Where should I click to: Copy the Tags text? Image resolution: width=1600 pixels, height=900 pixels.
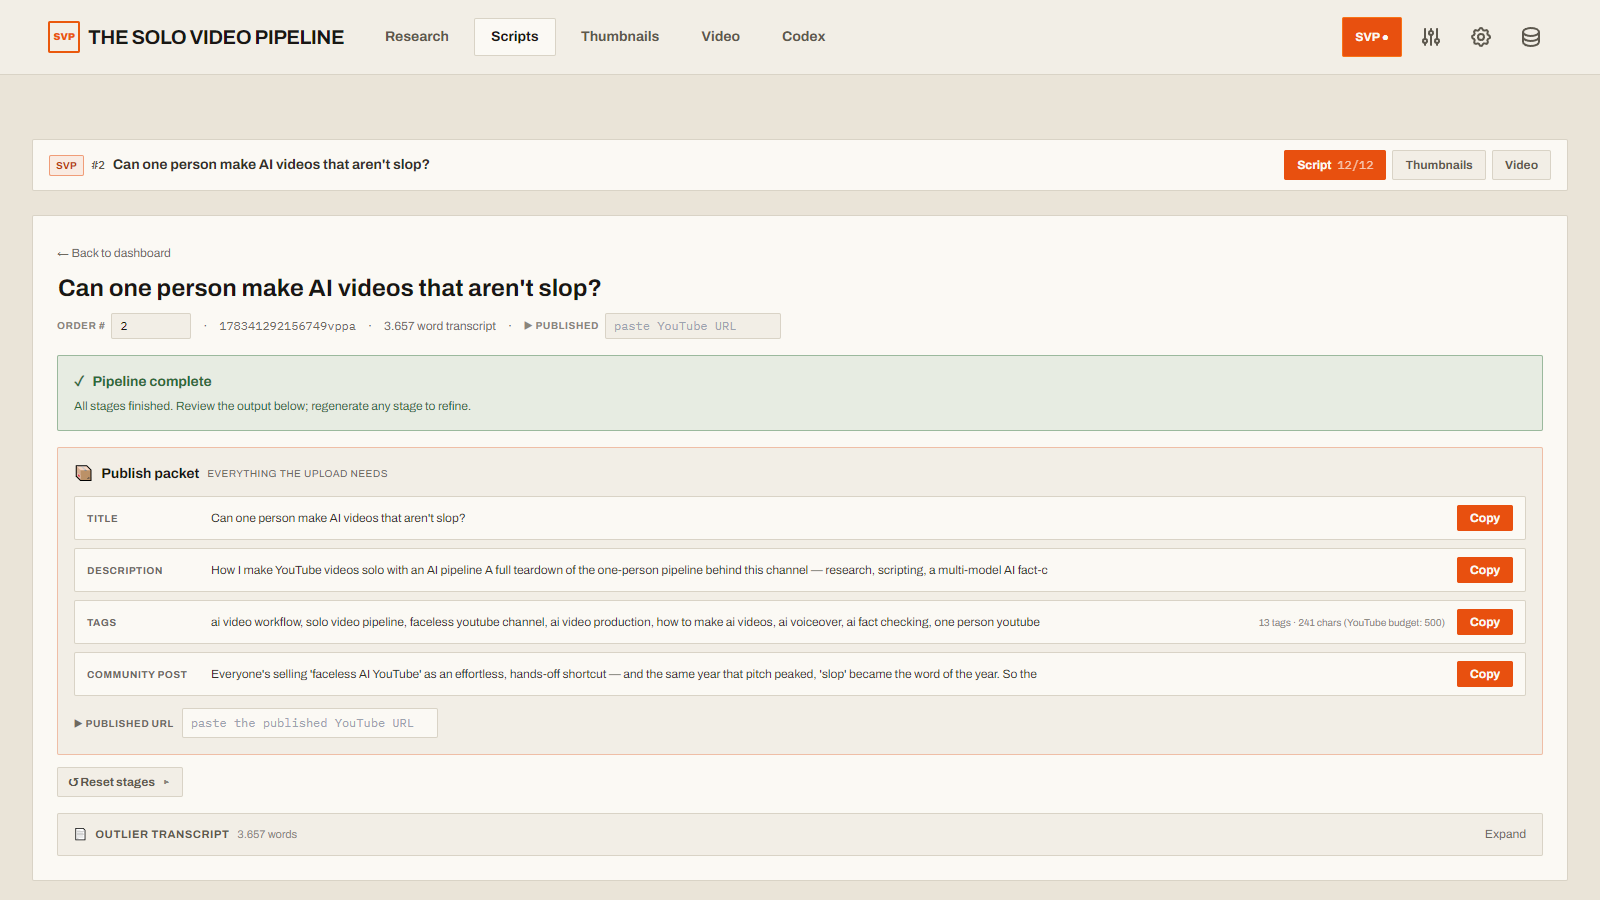[1485, 622]
